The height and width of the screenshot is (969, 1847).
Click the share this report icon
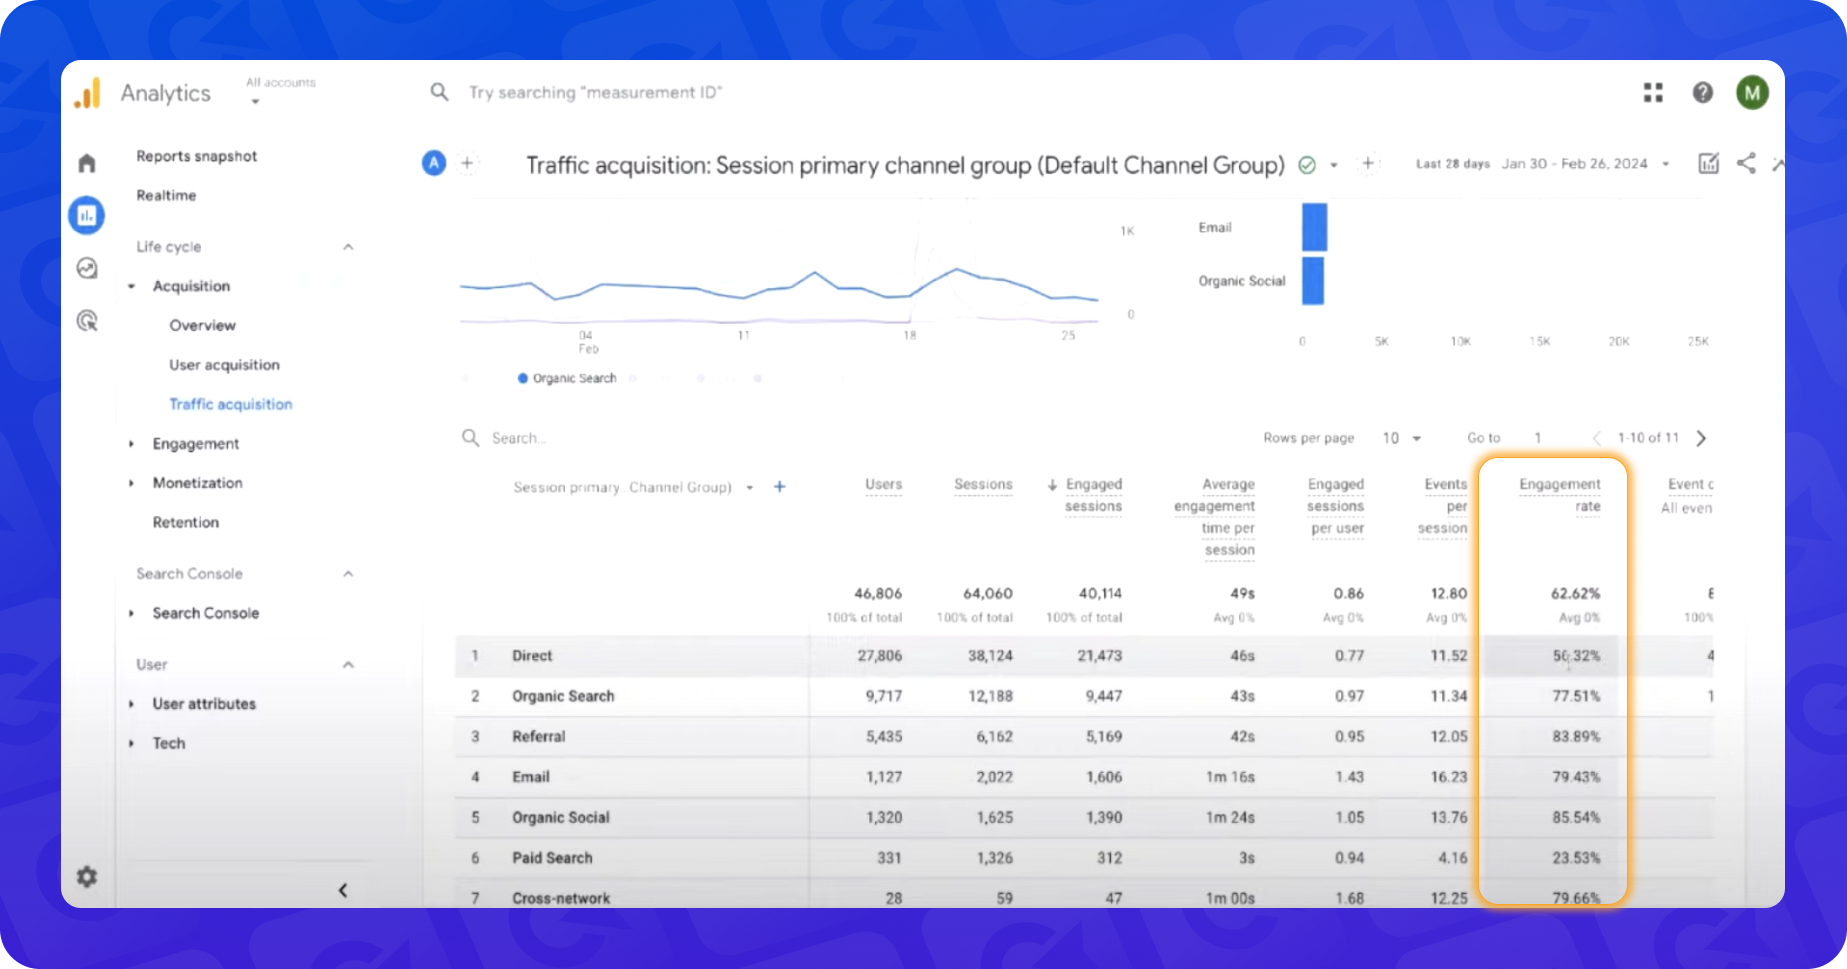tap(1746, 163)
